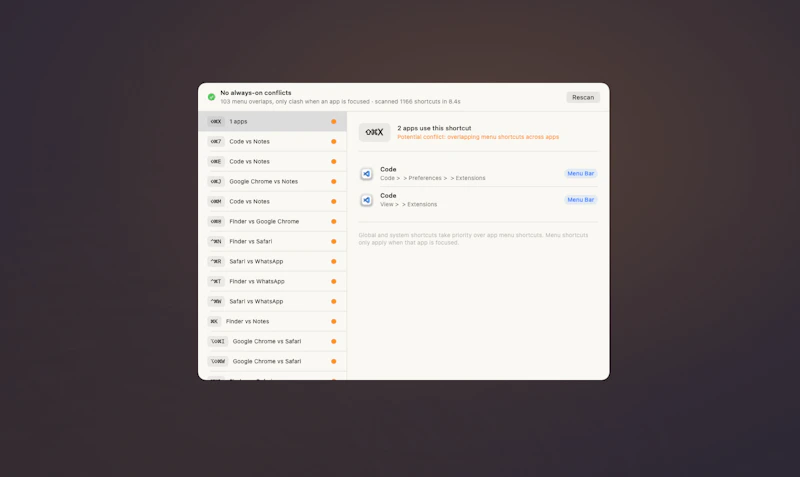Click orange dot on Finder vs Google Chrome row
This screenshot has width=800, height=477.
tap(334, 221)
